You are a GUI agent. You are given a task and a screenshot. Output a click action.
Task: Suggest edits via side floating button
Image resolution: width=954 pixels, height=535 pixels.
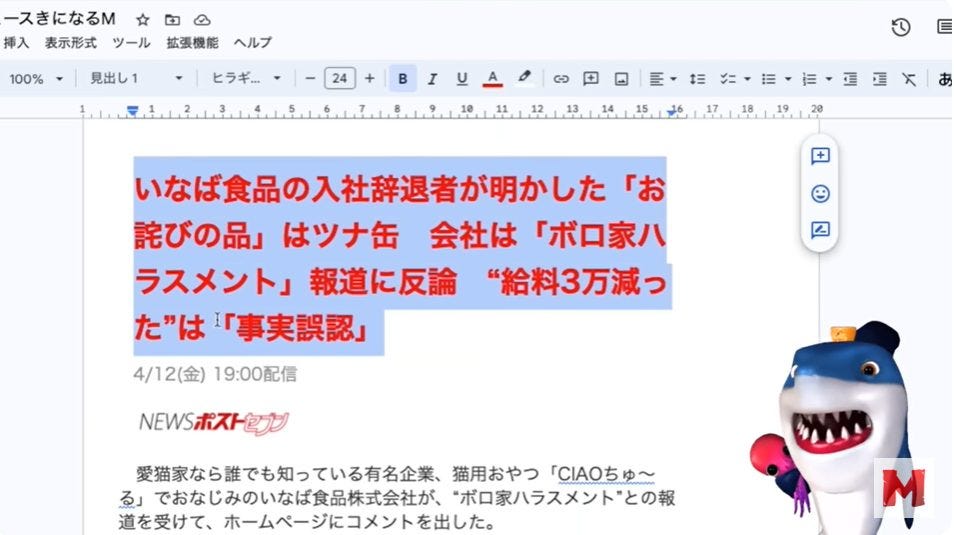pos(820,230)
